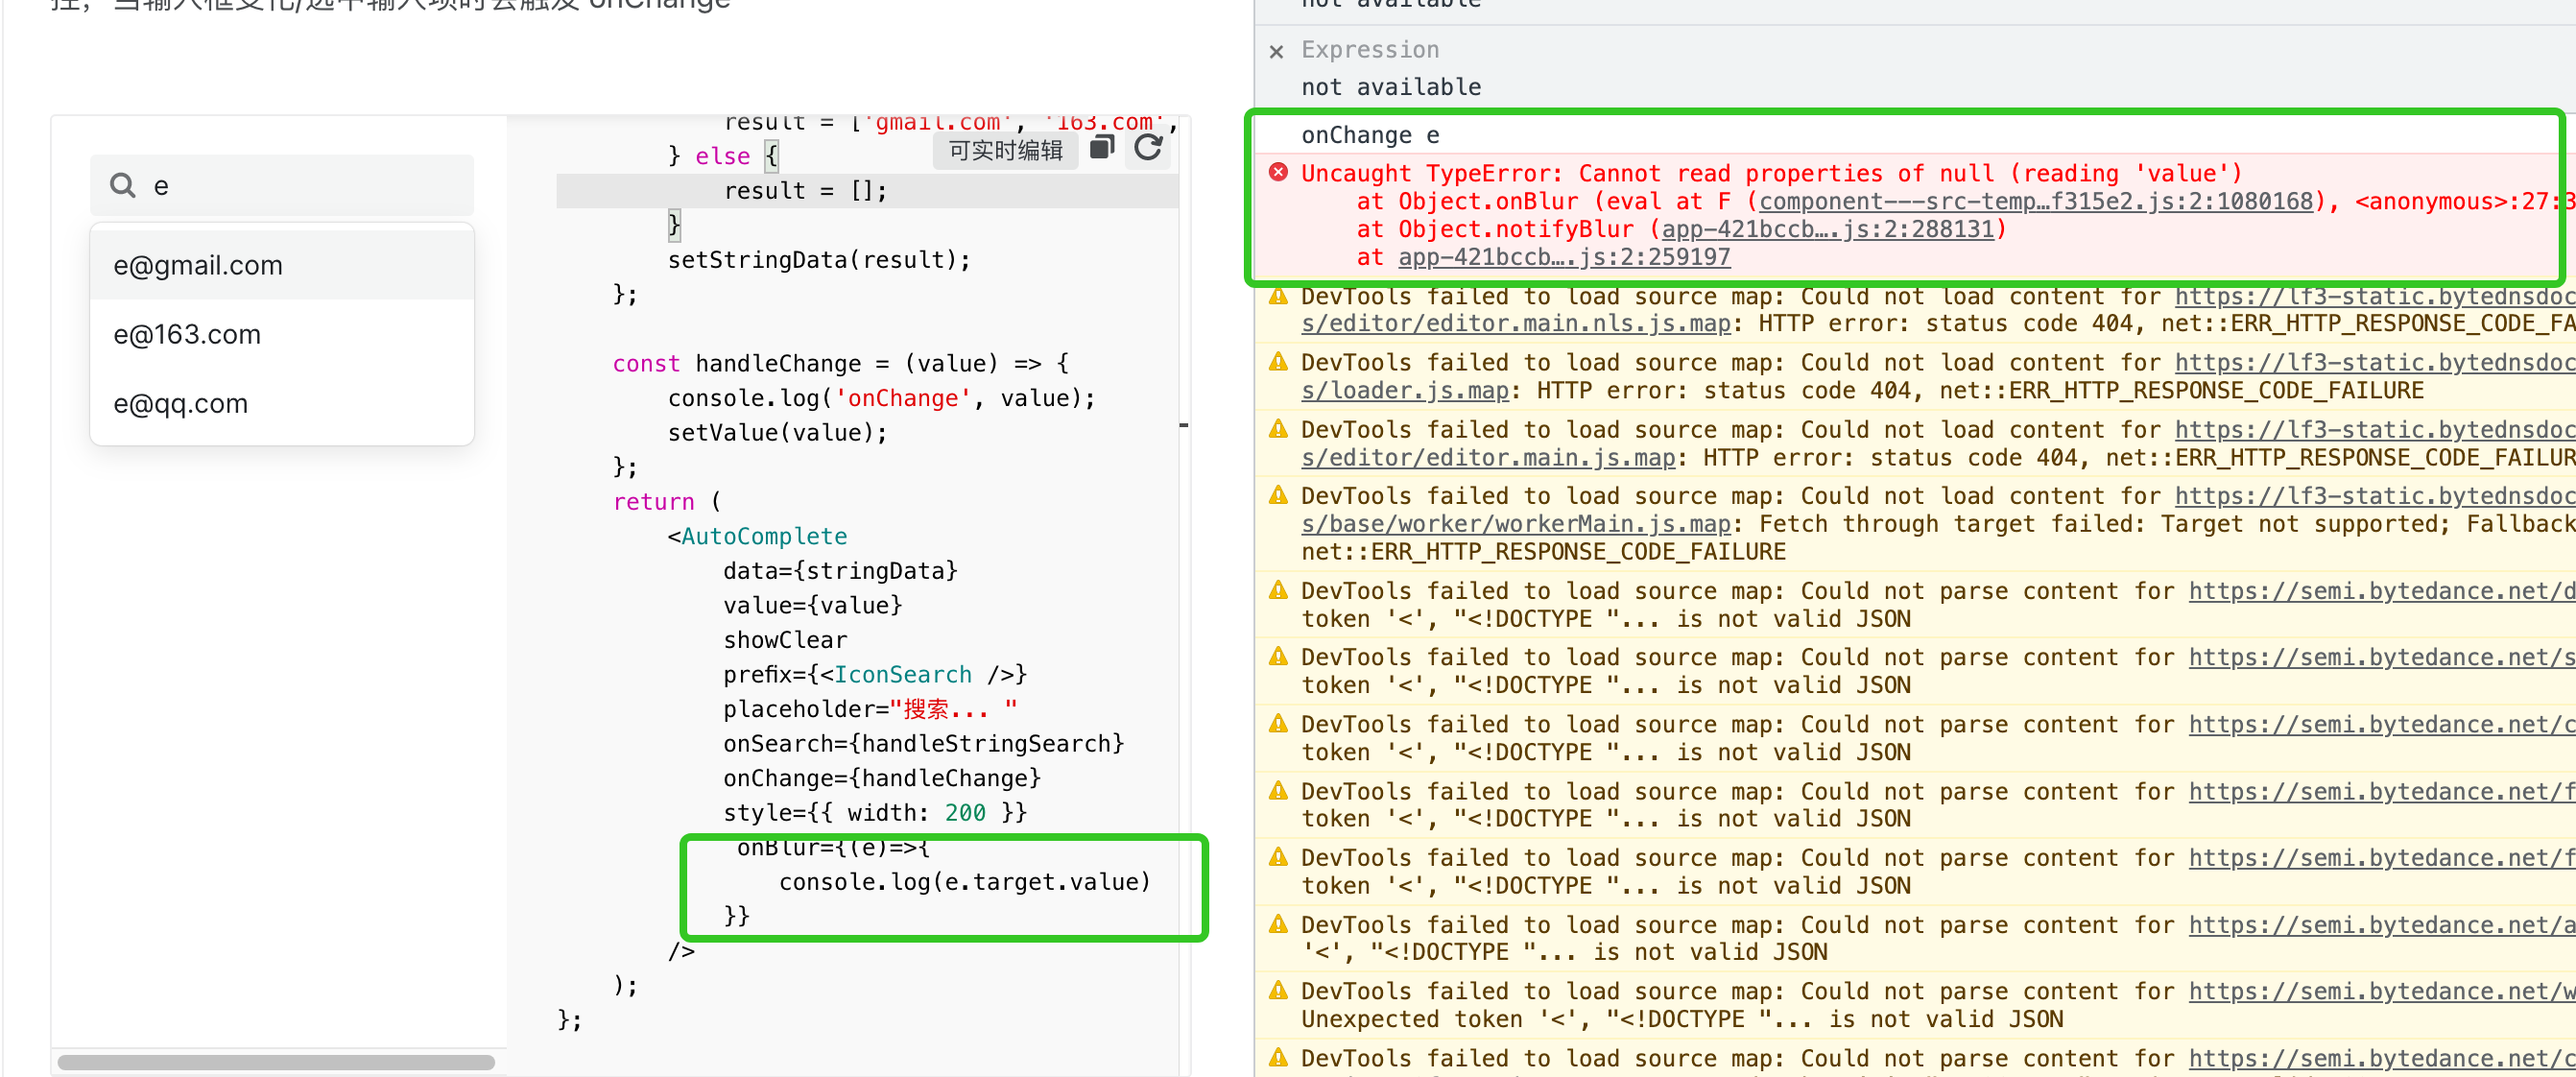Select the e@163.com option from the dropdown
The image size is (2576, 1077).
coord(186,334)
